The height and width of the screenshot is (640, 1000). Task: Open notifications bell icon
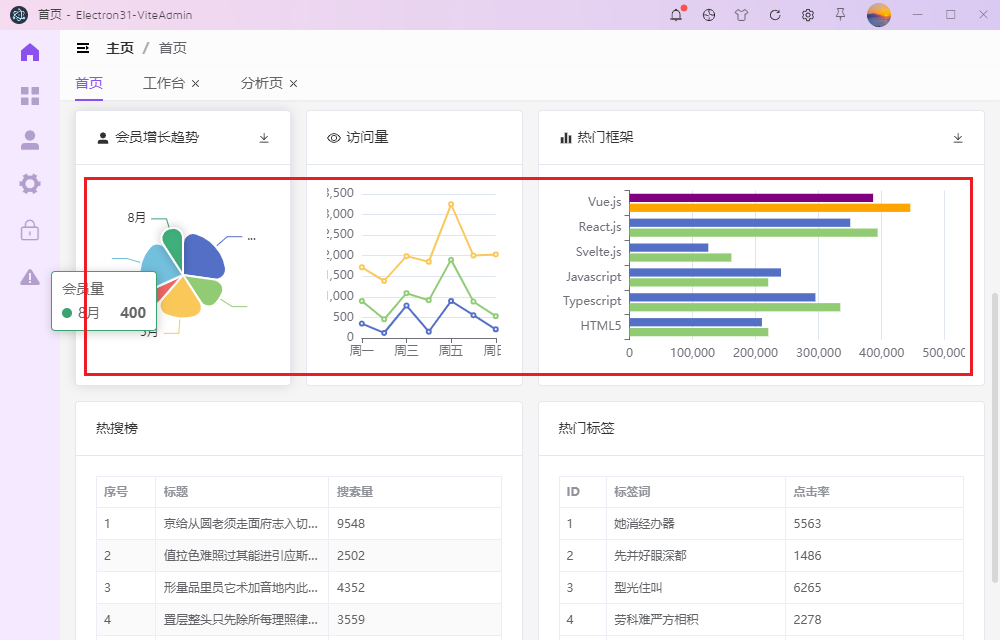[x=676, y=15]
